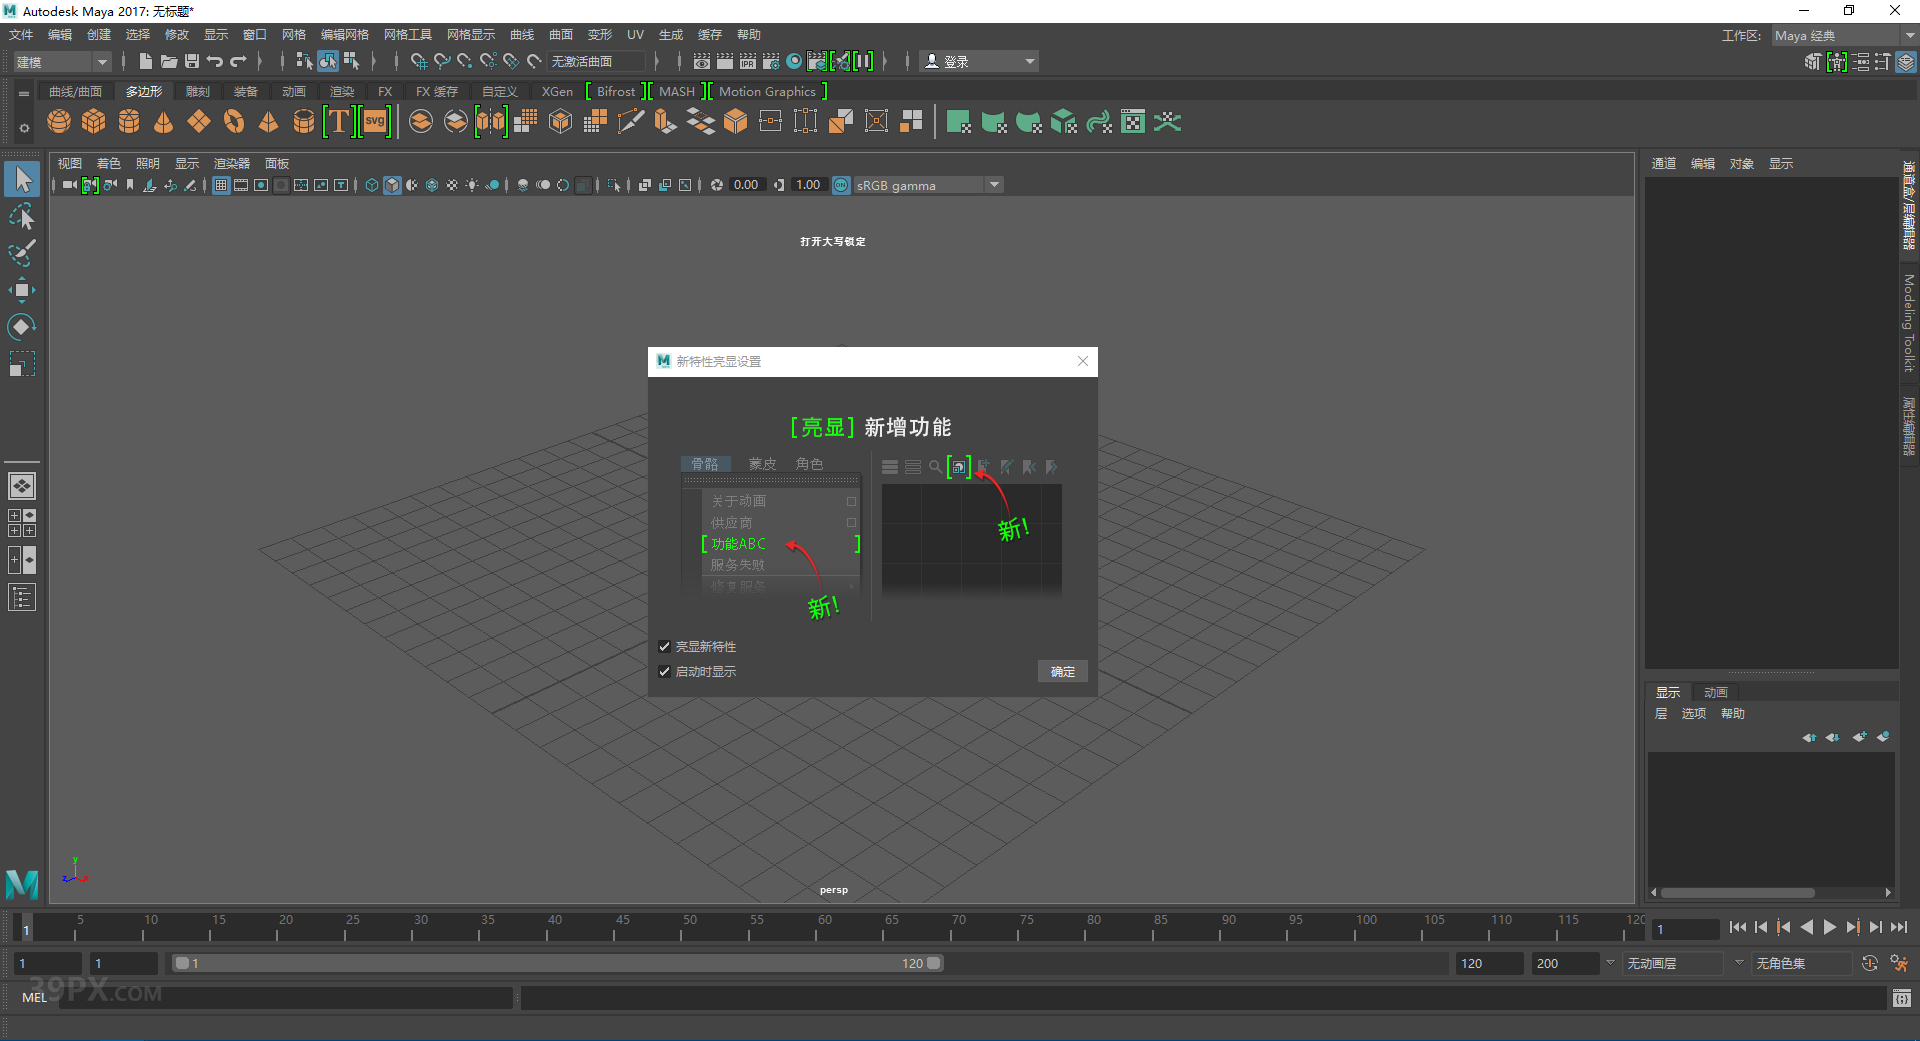Open the Channel Box 通道 menu

click(x=1664, y=163)
